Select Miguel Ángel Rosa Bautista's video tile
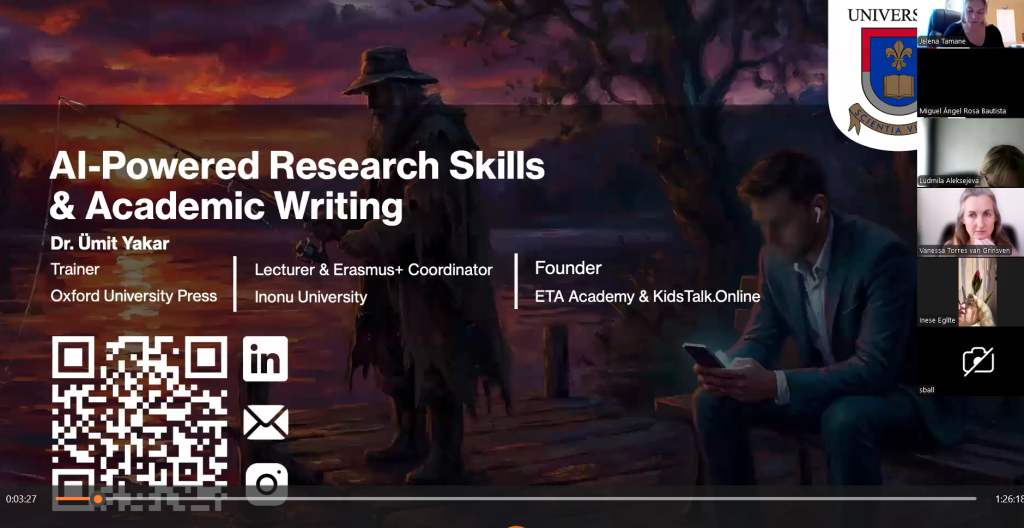The width and height of the screenshot is (1024, 528). click(x=970, y=82)
